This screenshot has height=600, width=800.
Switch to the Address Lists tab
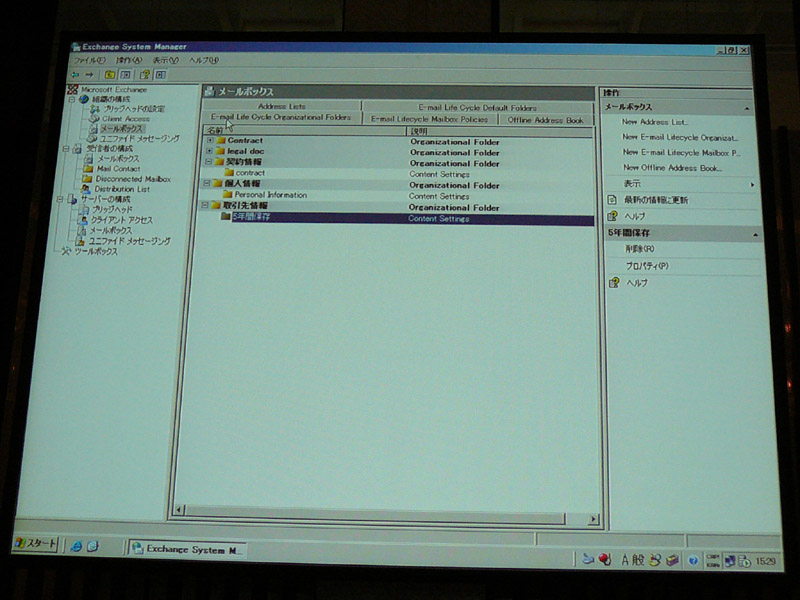click(x=282, y=106)
